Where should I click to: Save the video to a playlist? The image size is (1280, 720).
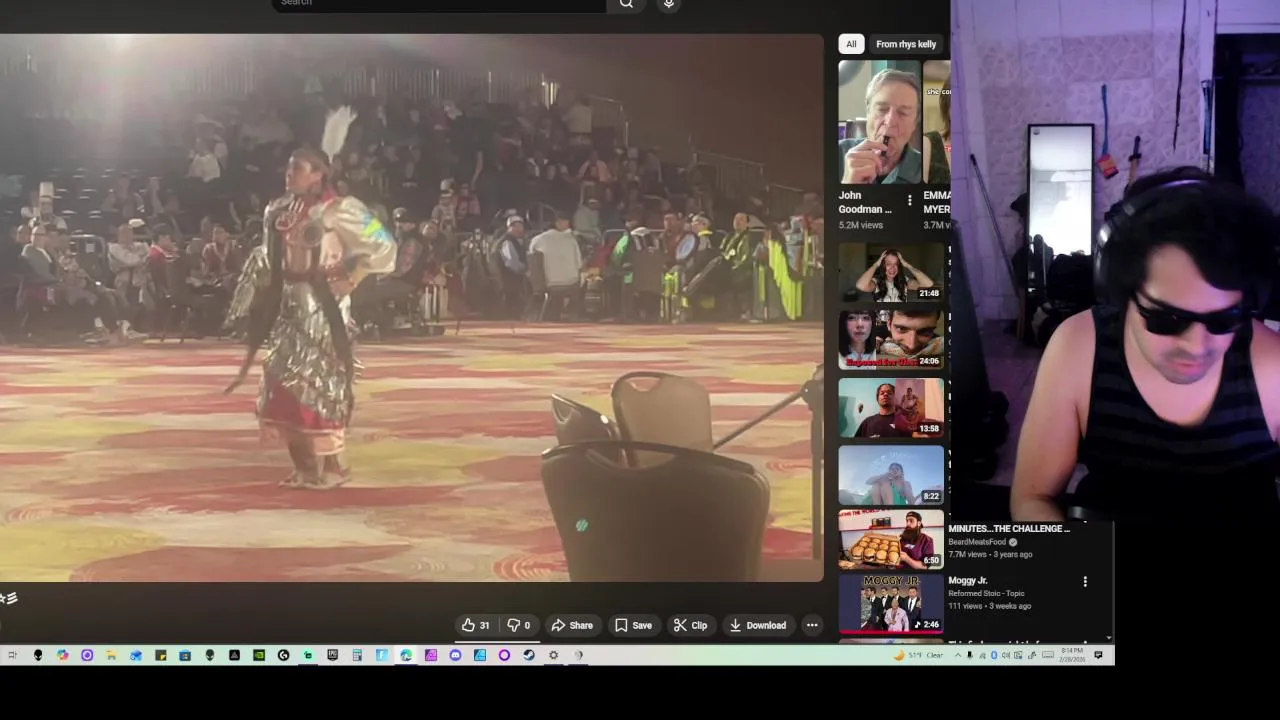tap(633, 625)
